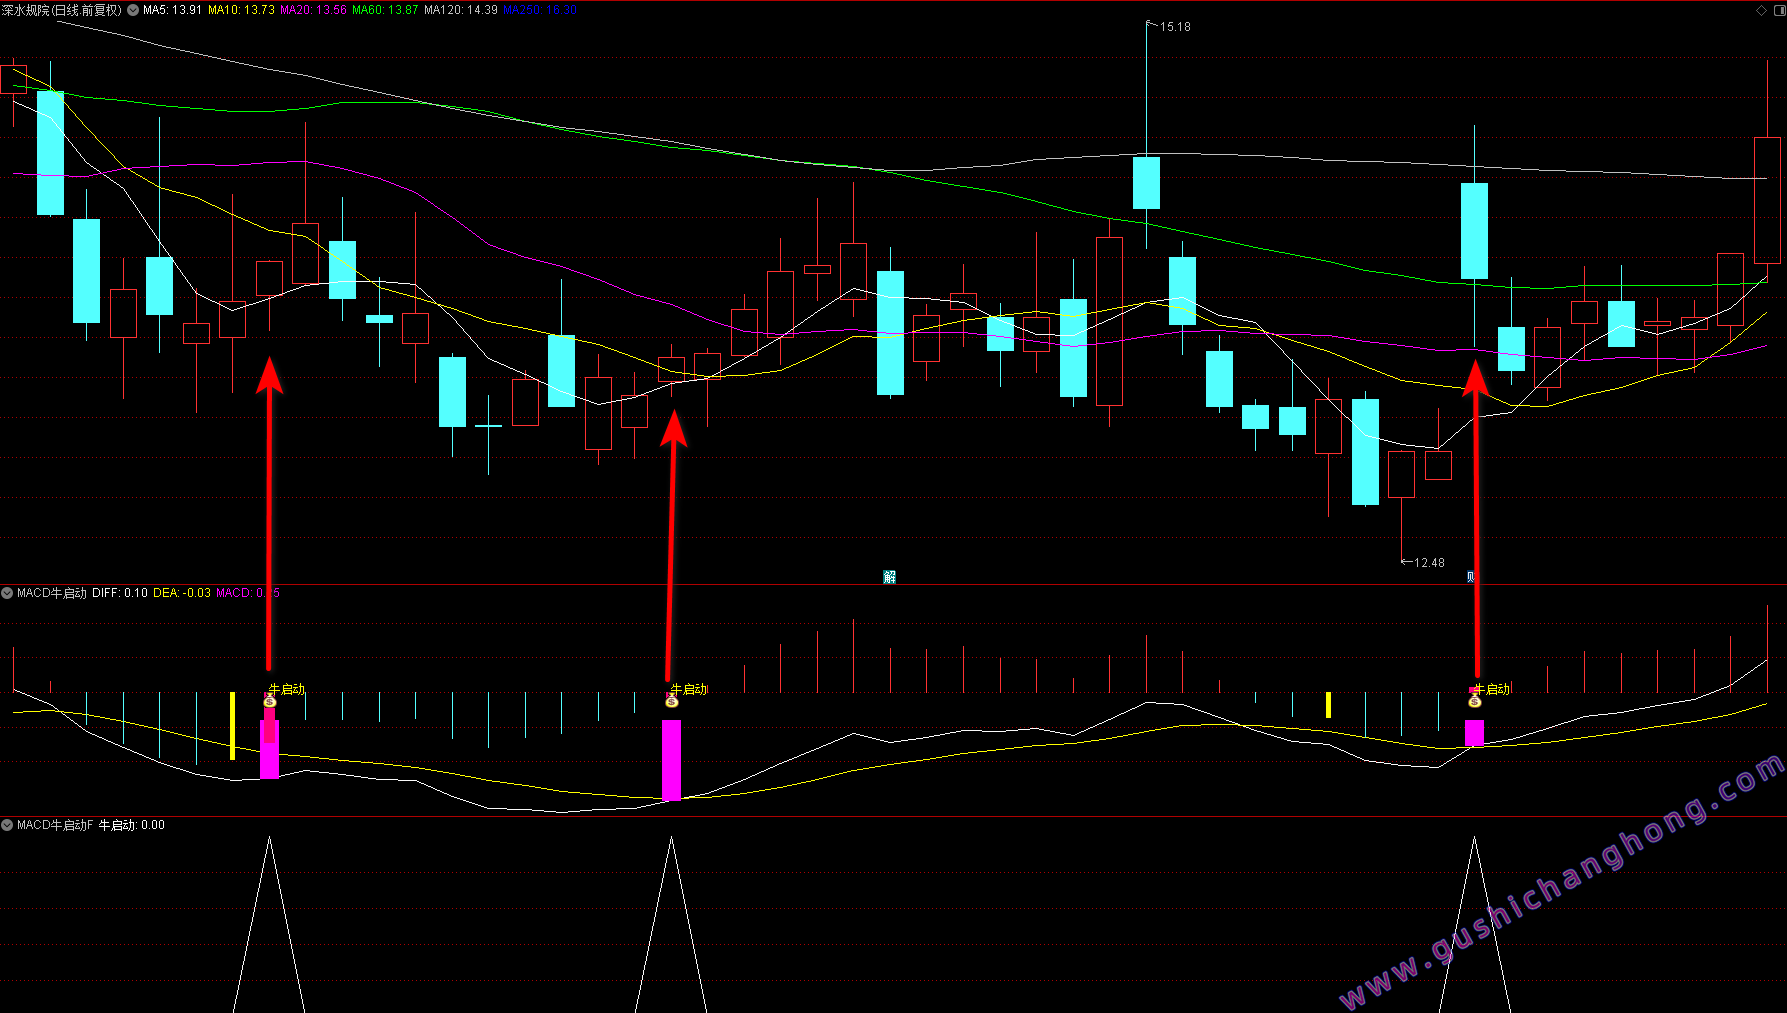Click the 15.18 high price label
Screen dimensions: 1787x1013
click(x=1175, y=27)
